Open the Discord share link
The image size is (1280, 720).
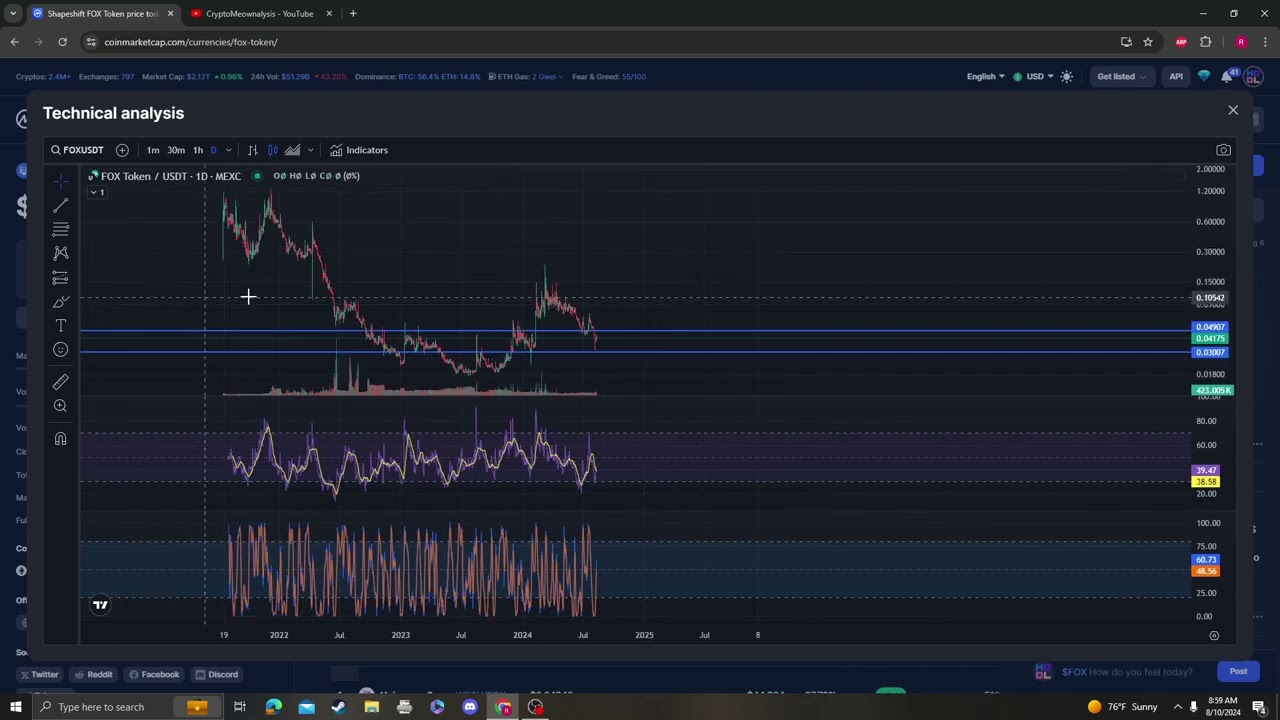click(x=217, y=674)
